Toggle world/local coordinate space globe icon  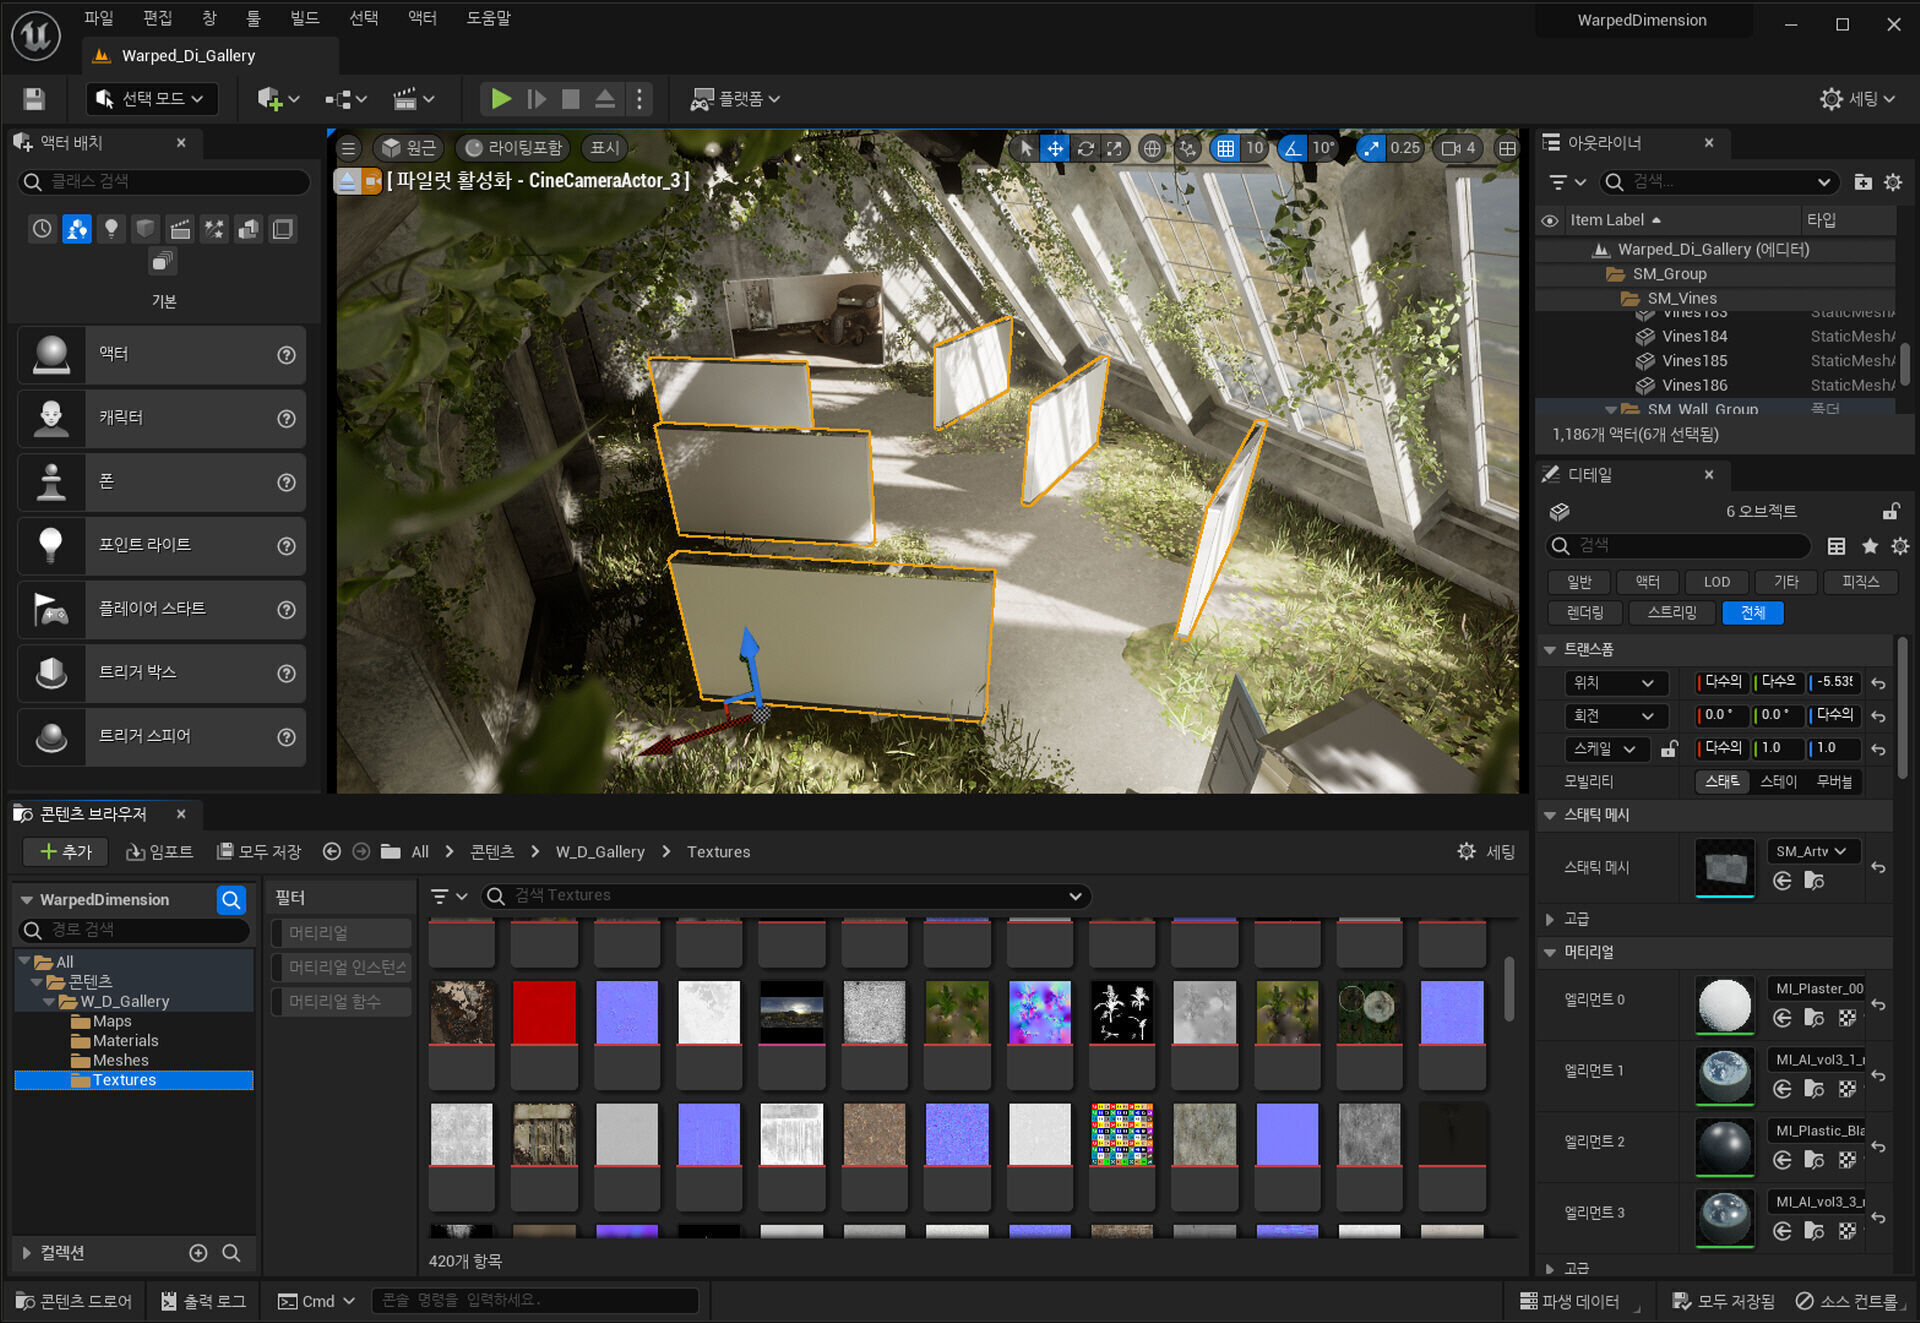point(1152,149)
